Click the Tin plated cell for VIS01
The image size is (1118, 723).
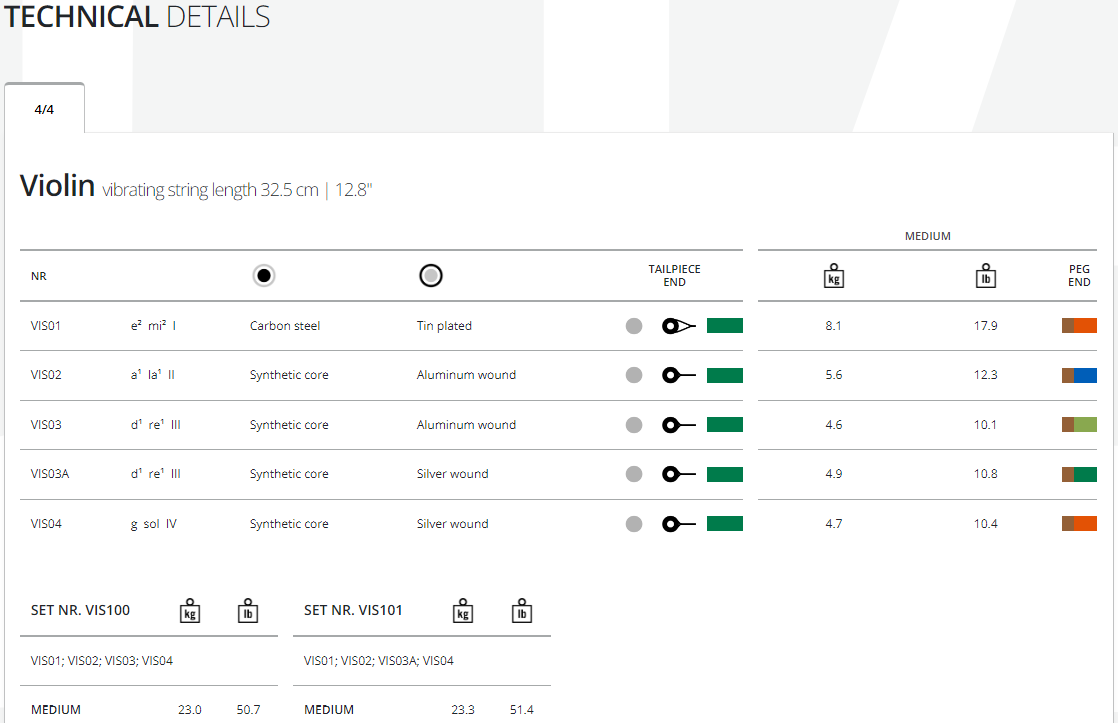tap(444, 326)
